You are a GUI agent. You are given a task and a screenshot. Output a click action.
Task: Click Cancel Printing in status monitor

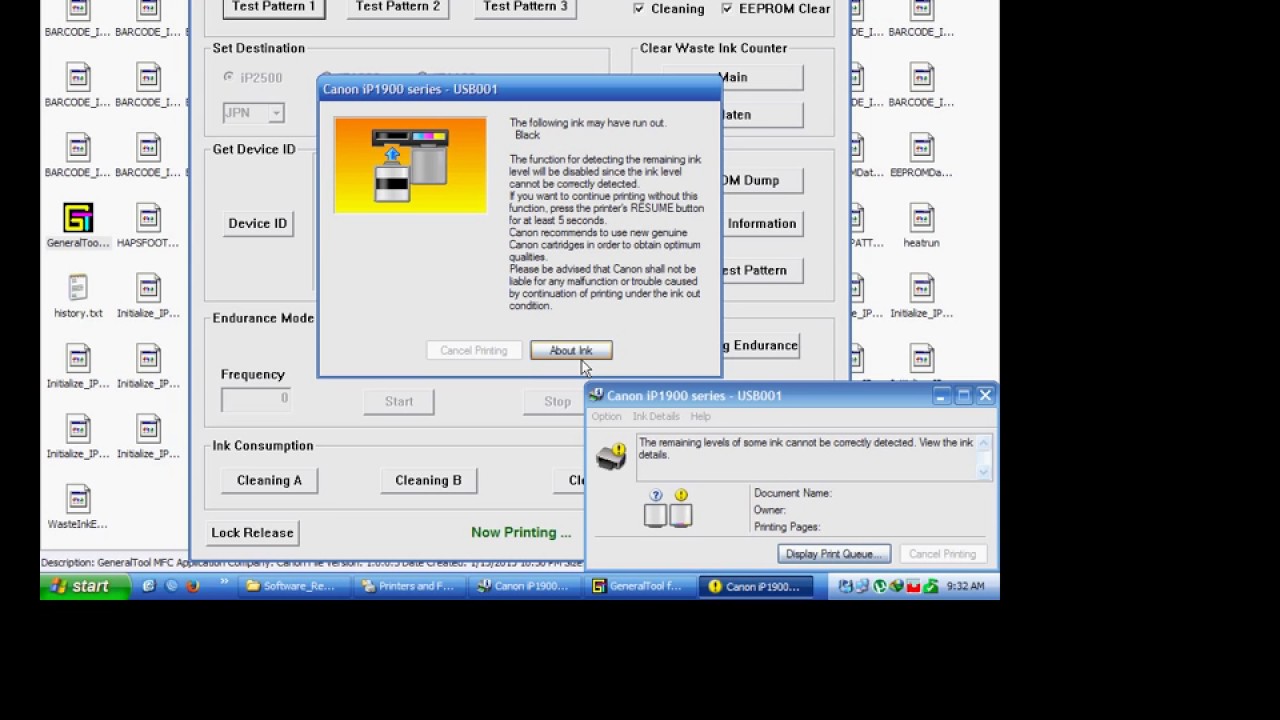pyautogui.click(x=942, y=554)
